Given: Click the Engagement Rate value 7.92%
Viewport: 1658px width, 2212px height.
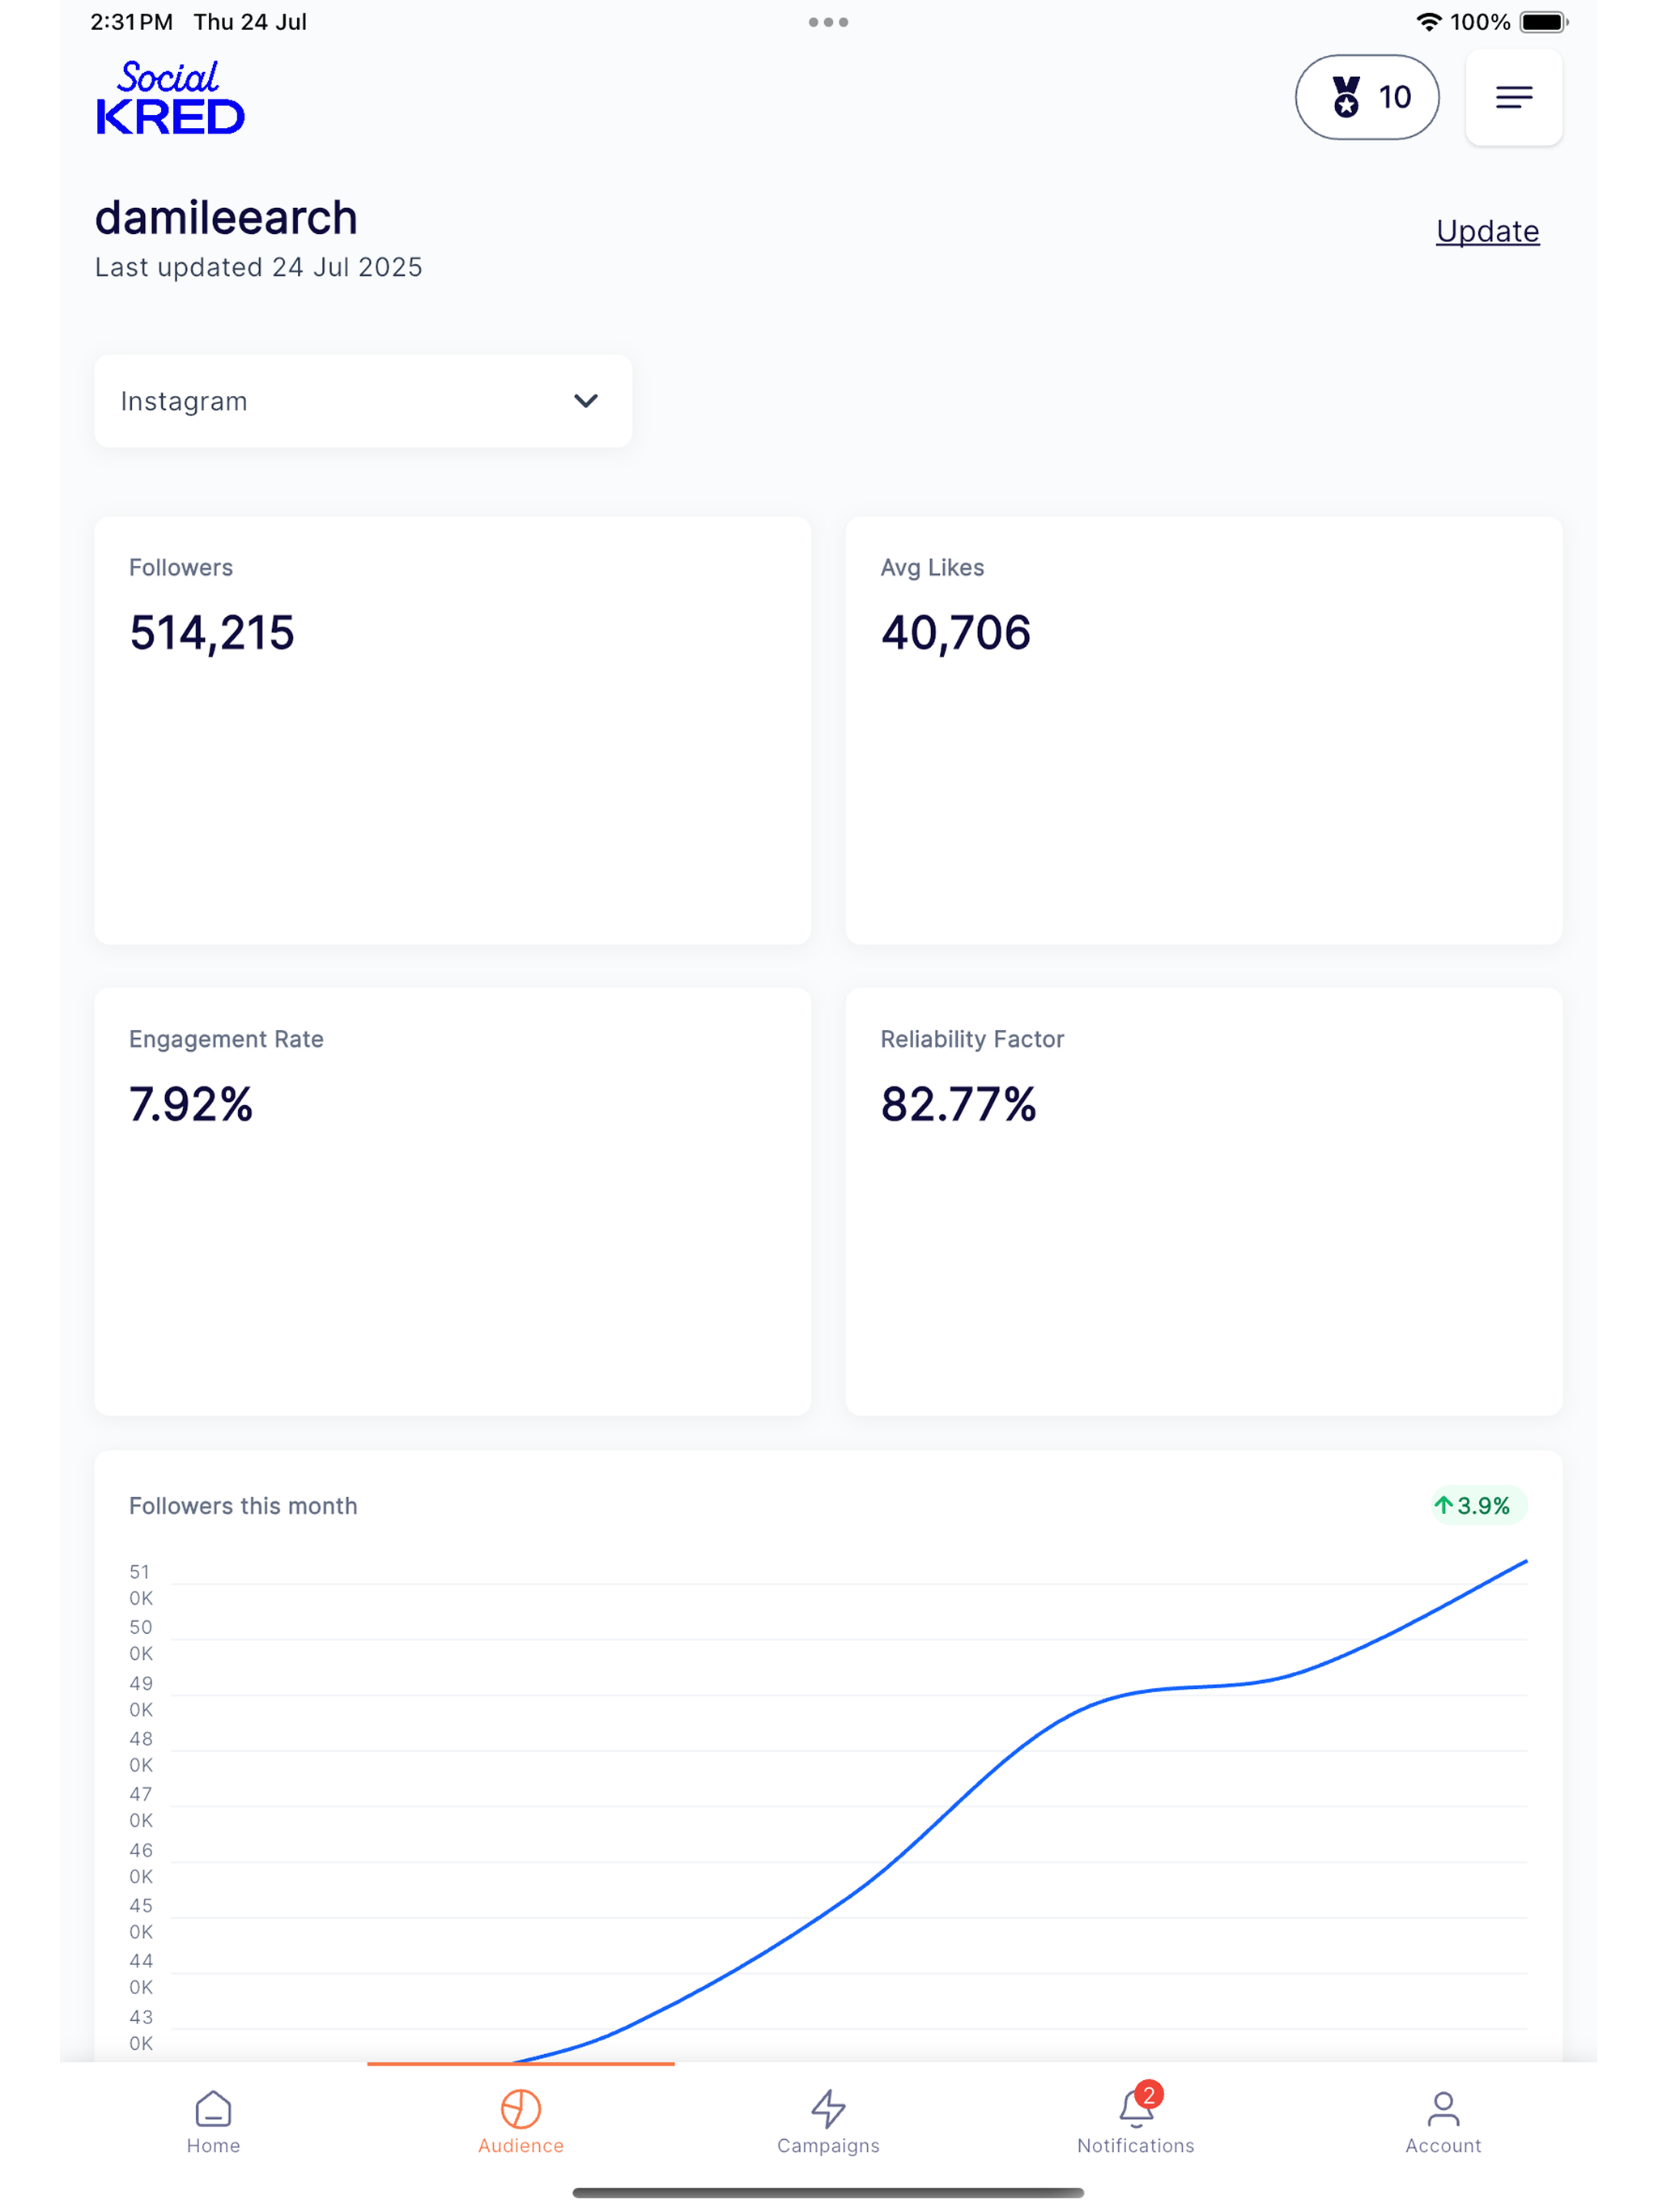Looking at the screenshot, I should (x=191, y=1104).
